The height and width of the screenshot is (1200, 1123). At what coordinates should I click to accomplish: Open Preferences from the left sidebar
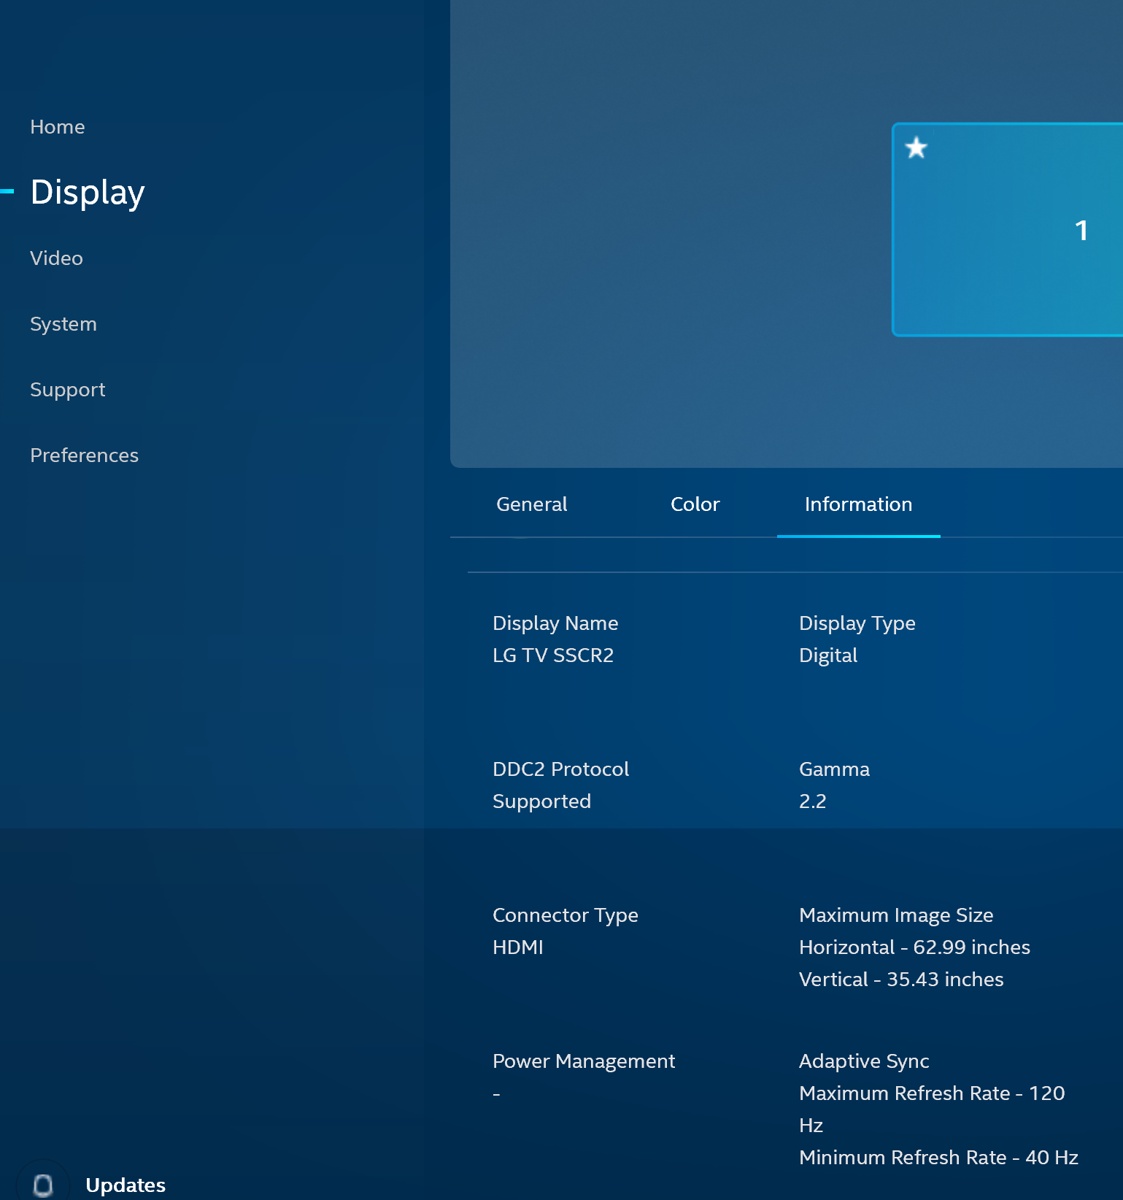[x=84, y=455]
